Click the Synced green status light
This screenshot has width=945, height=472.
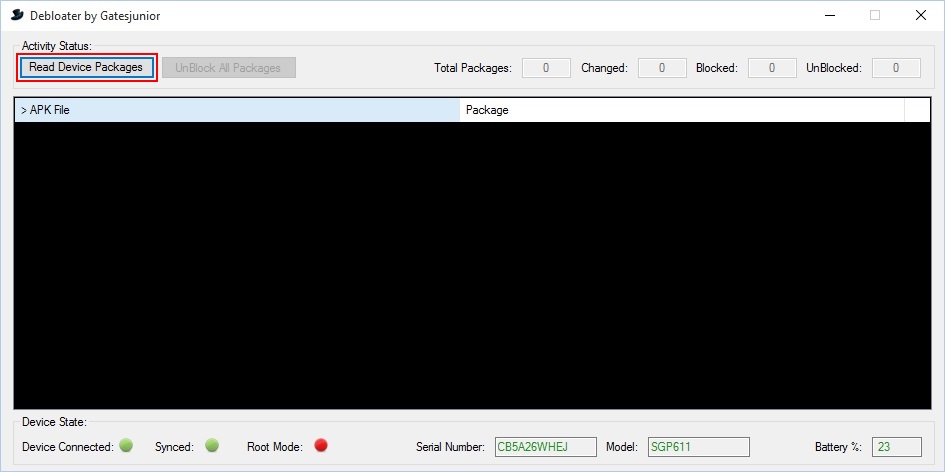pyautogui.click(x=212, y=445)
